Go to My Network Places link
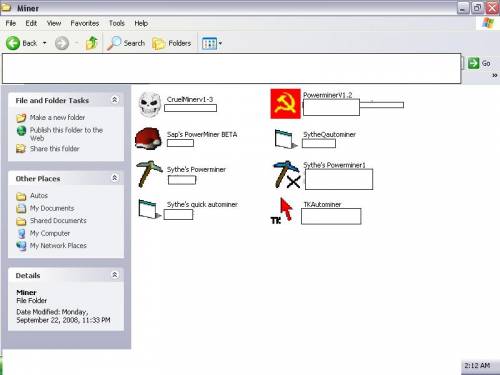 point(58,246)
